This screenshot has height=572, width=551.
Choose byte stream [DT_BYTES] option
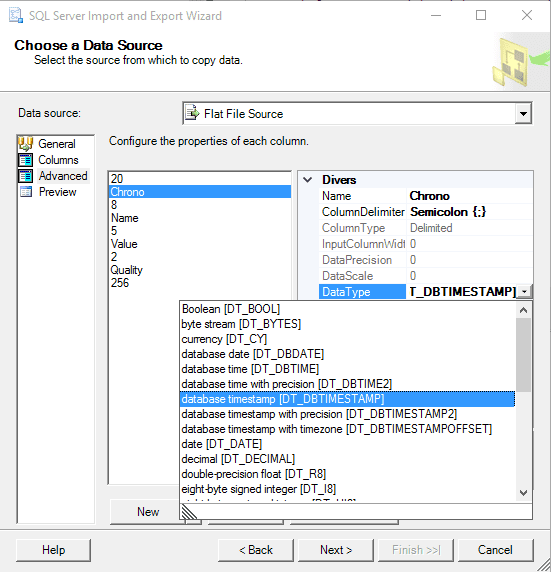(347, 324)
